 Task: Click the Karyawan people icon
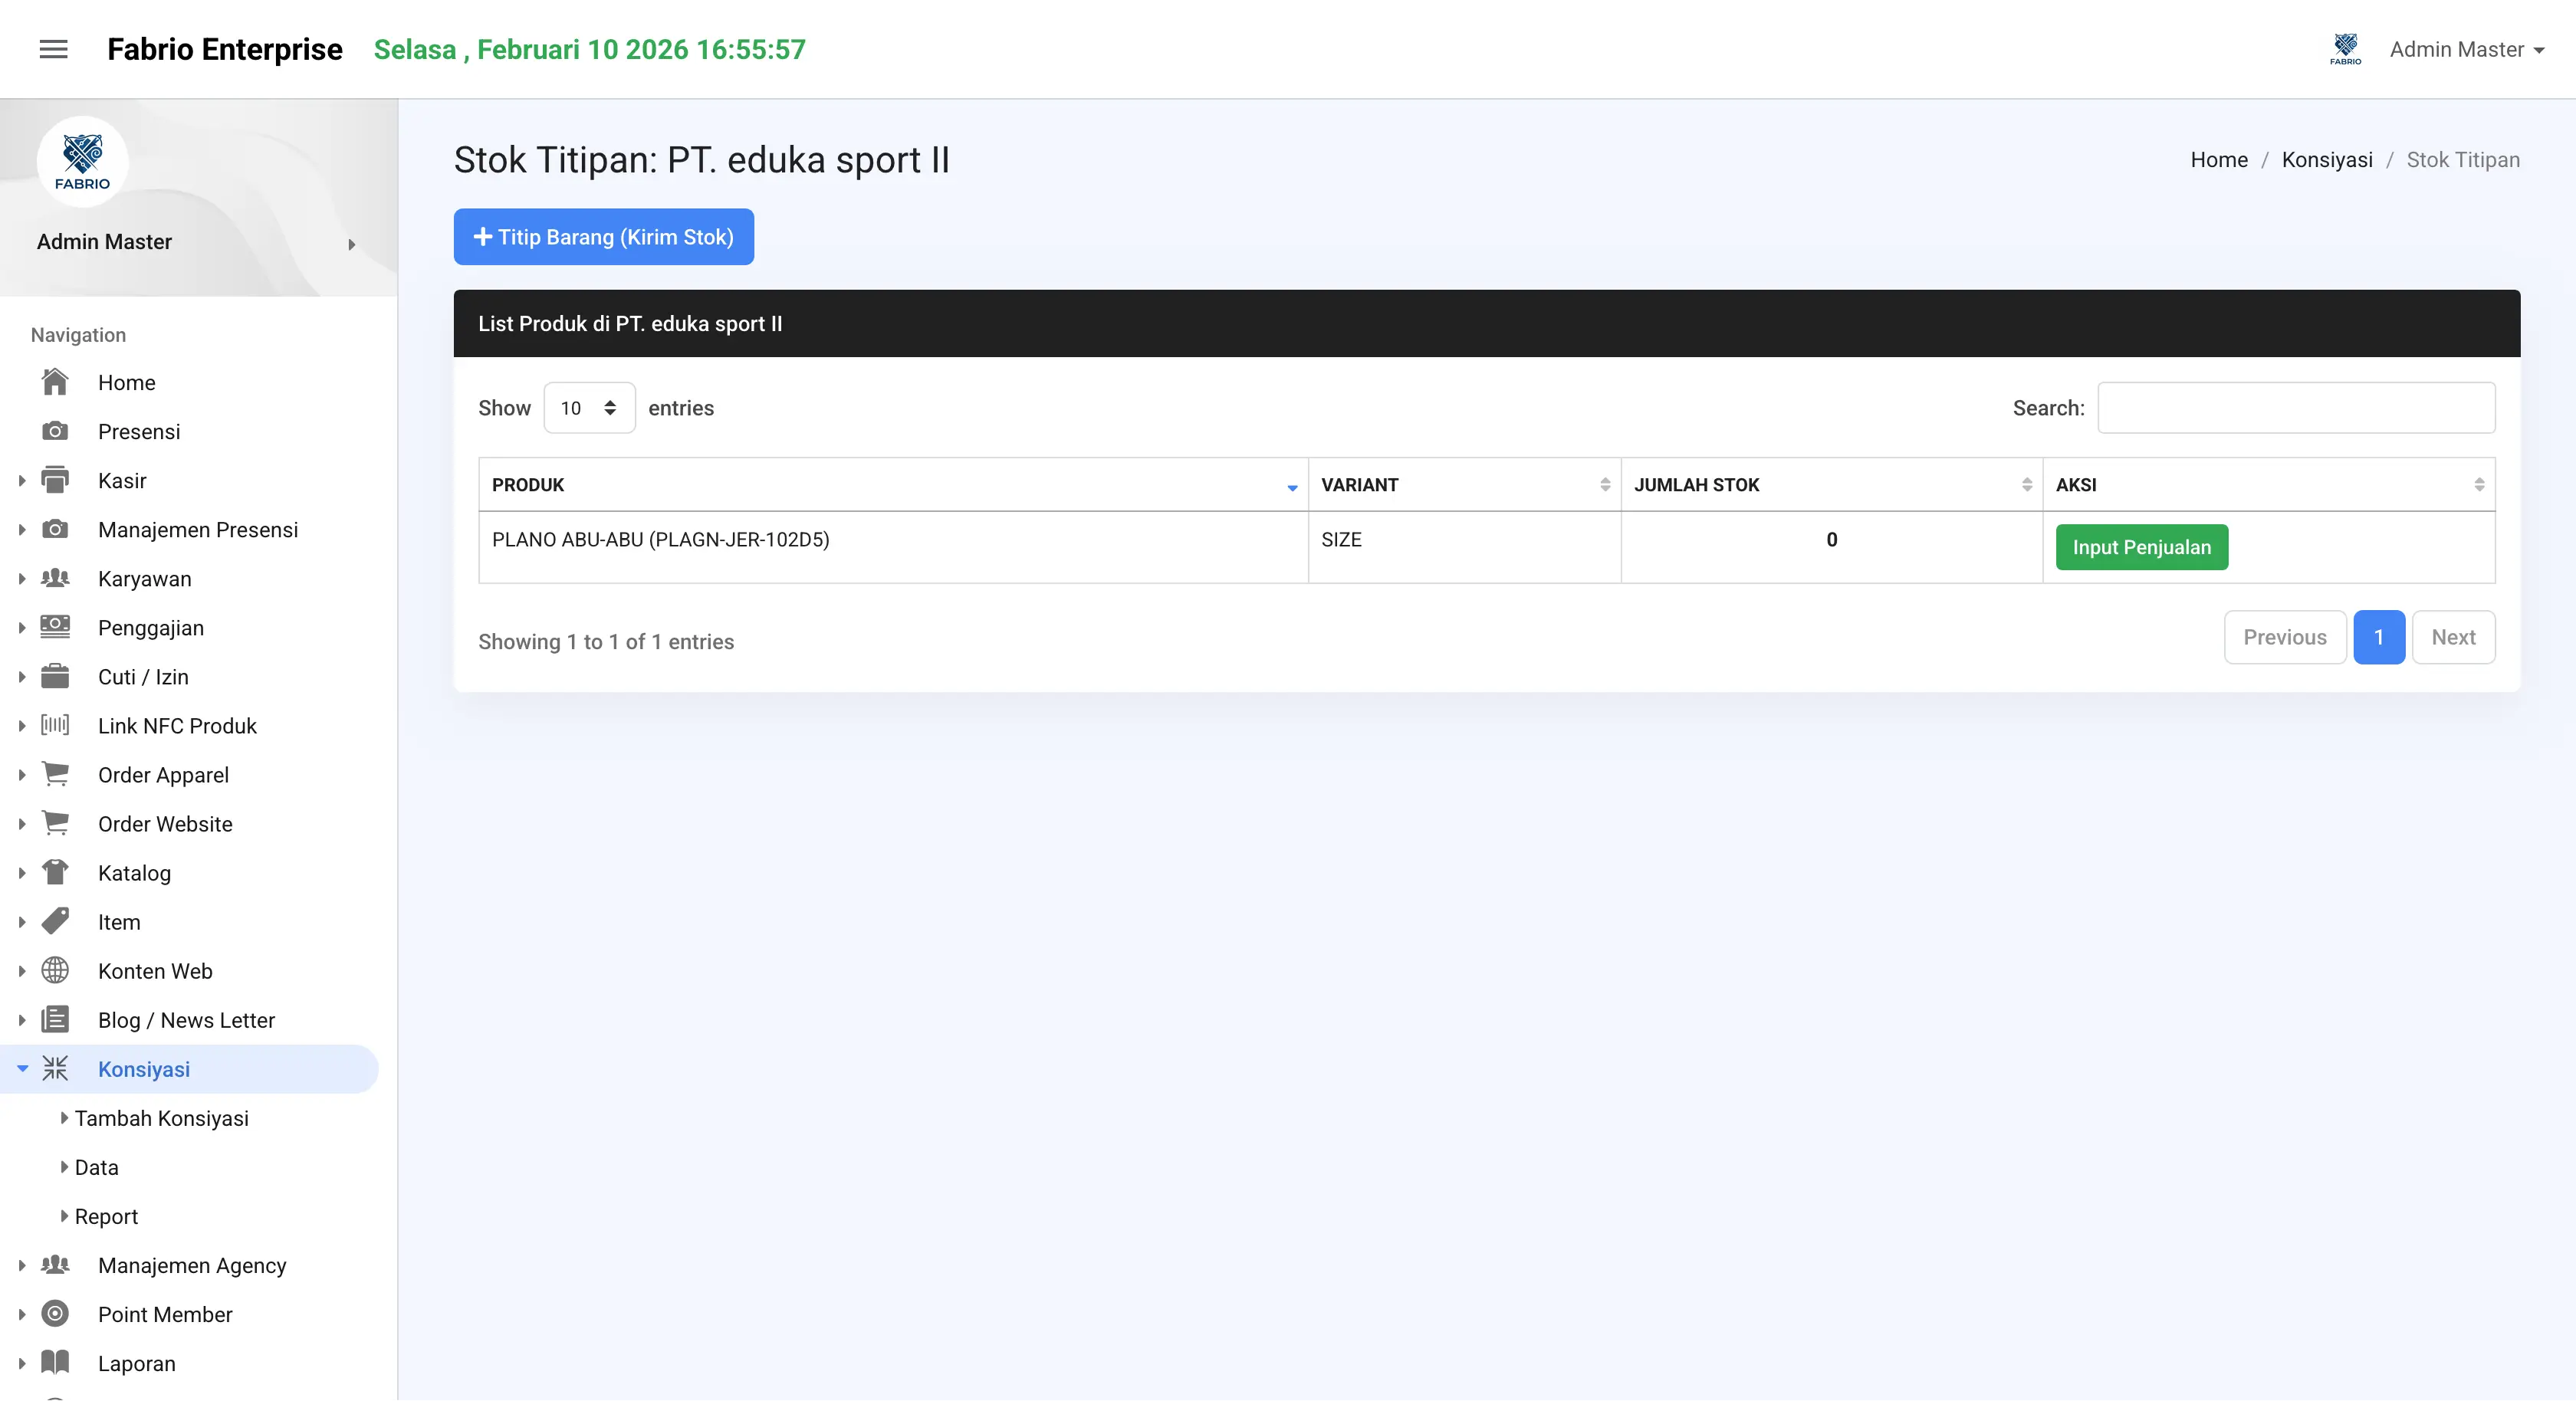click(55, 578)
